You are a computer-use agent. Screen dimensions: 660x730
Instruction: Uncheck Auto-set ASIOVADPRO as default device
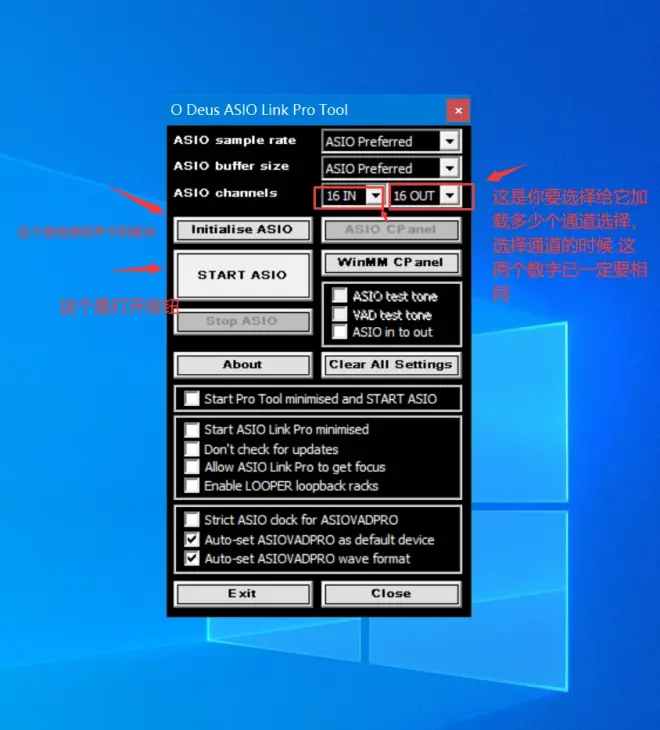(192, 540)
